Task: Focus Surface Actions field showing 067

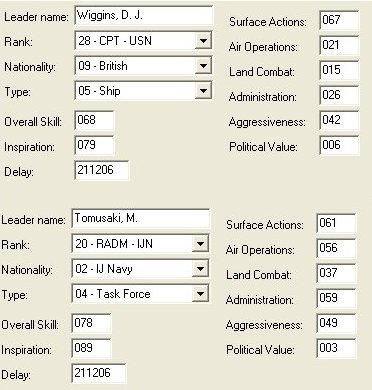Action: (339, 20)
